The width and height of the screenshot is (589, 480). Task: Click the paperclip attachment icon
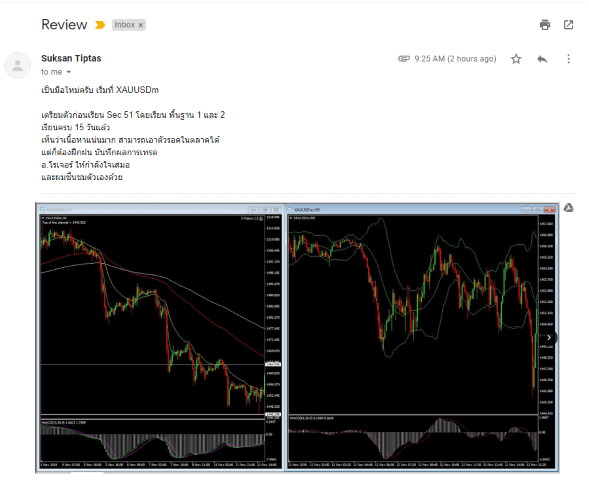coord(404,59)
